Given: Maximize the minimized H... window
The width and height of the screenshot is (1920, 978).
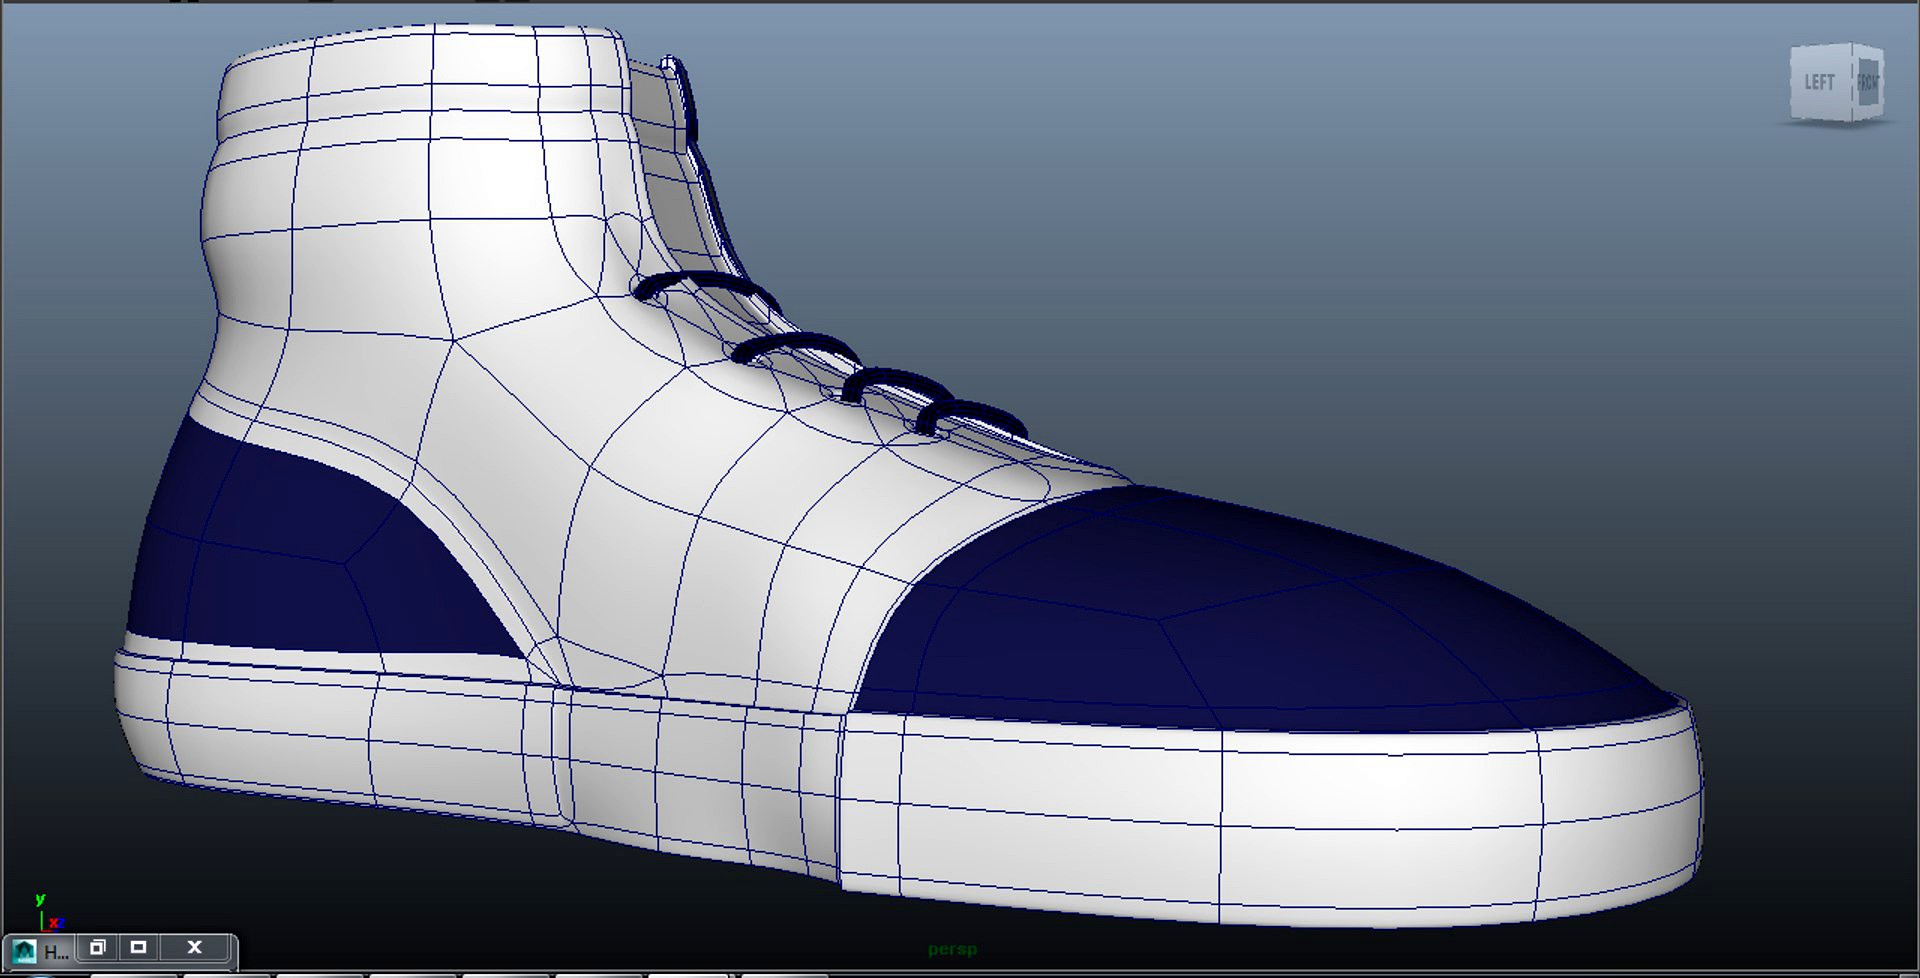Looking at the screenshot, I should pyautogui.click(x=139, y=947).
